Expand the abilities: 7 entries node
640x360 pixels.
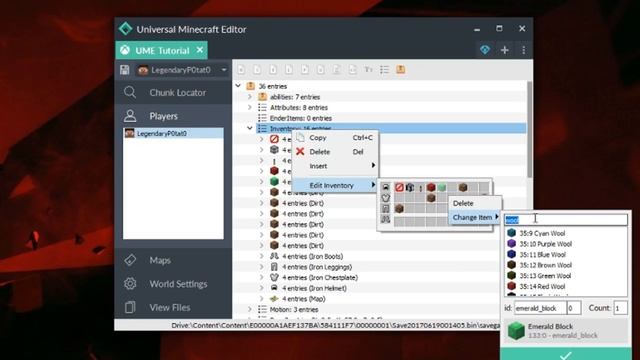(x=250, y=97)
